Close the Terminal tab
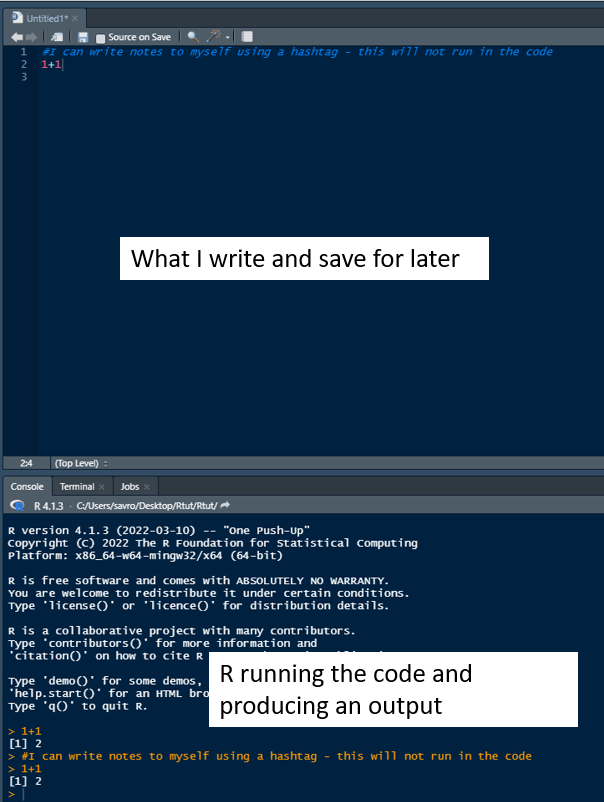Viewport: 604px width, 802px height. coord(101,486)
